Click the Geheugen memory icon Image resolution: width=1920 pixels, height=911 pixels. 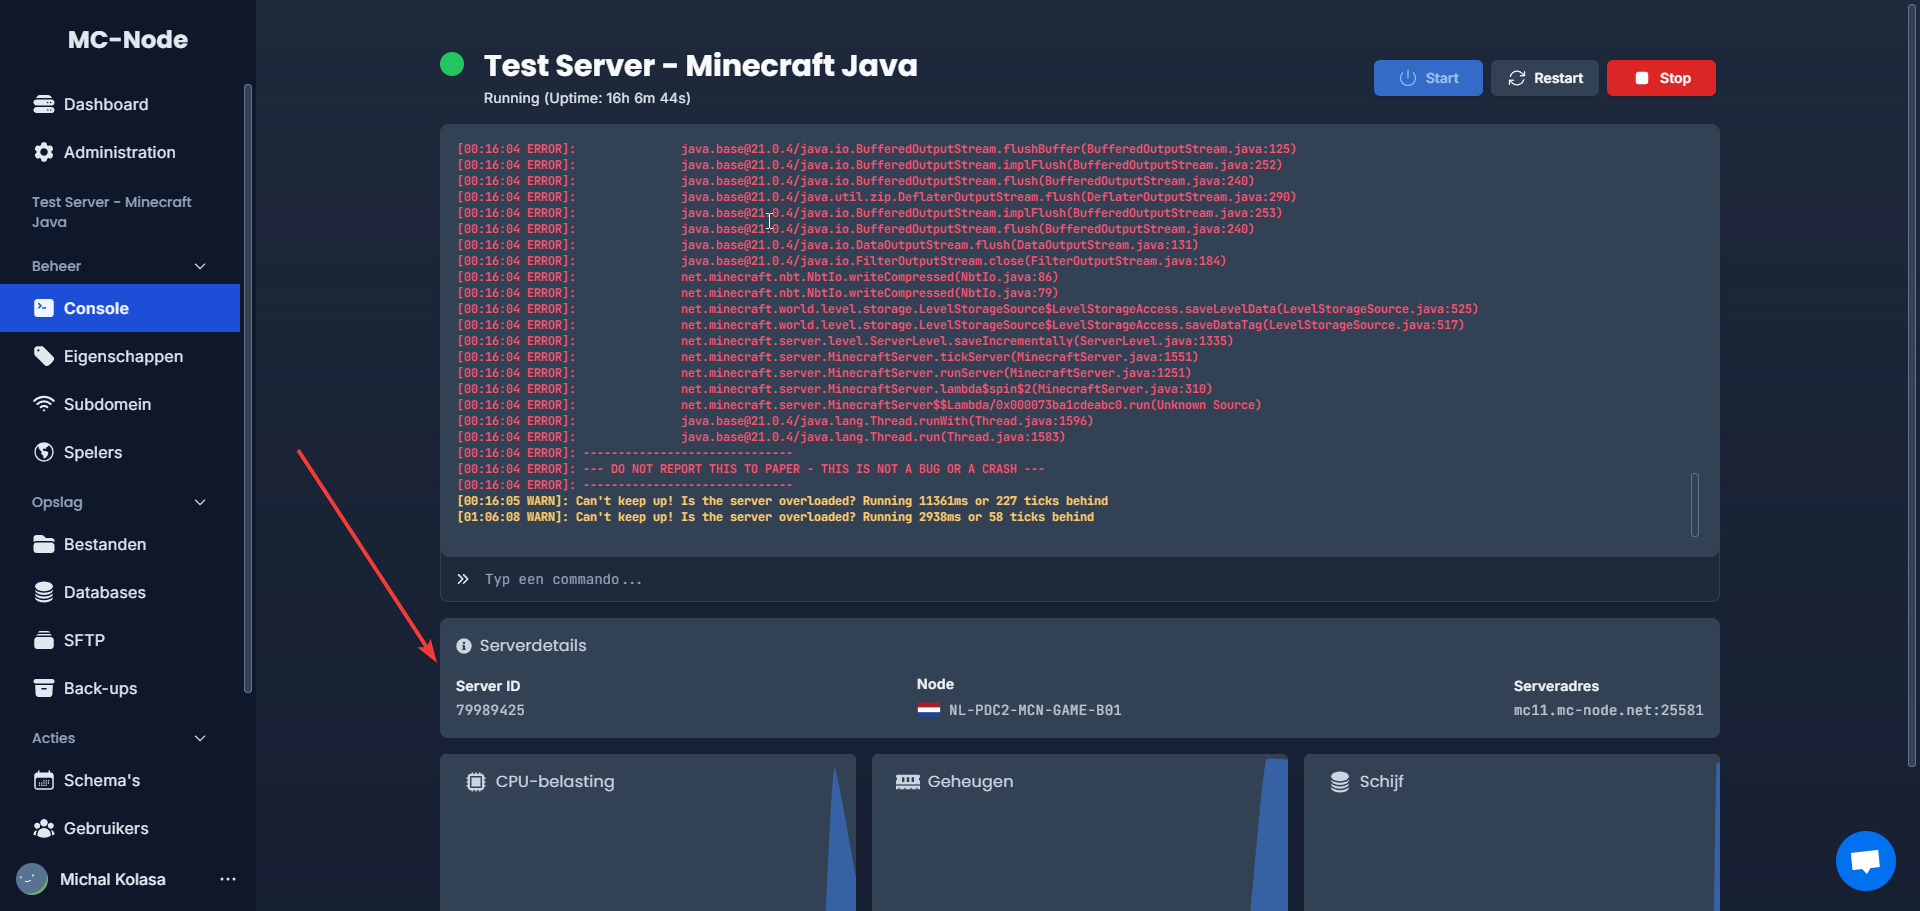coord(908,782)
